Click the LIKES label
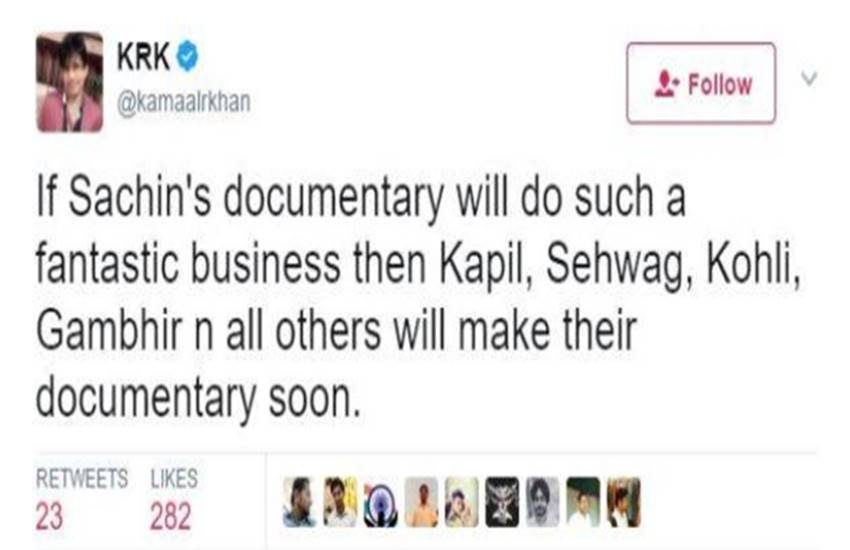This screenshot has height=550, width=850. click(x=174, y=478)
